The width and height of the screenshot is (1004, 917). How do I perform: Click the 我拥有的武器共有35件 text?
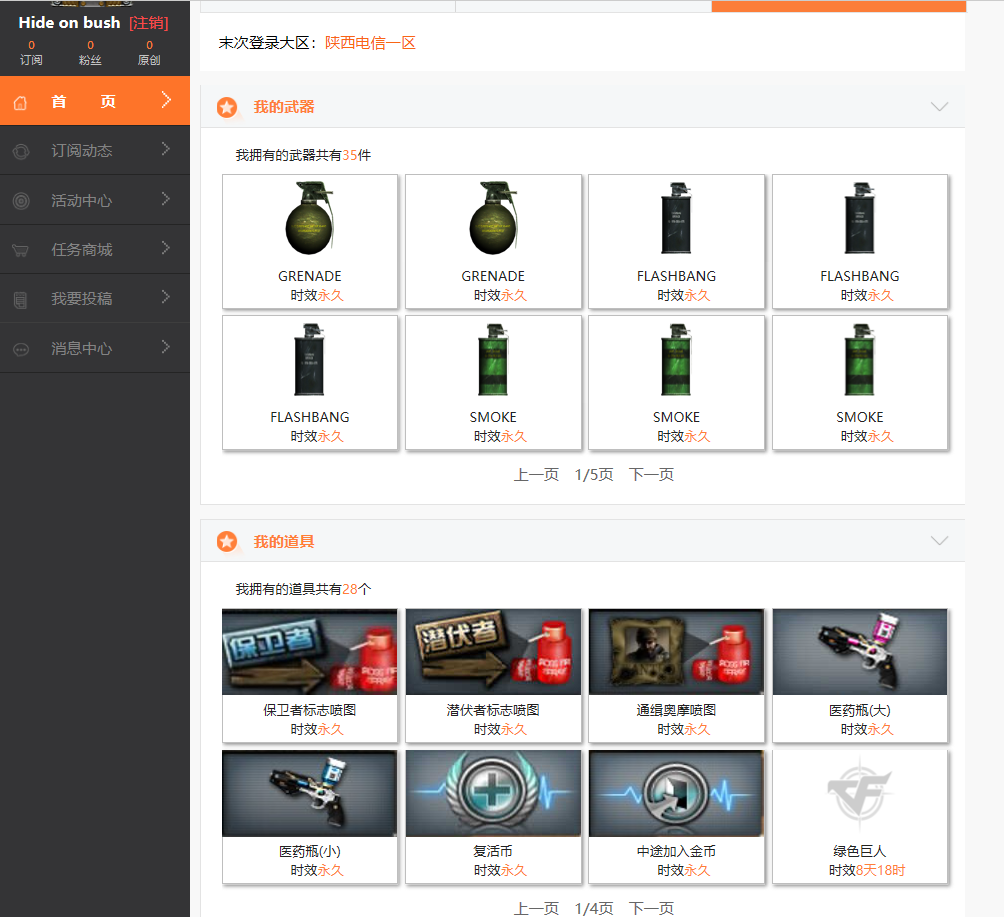pyautogui.click(x=303, y=155)
